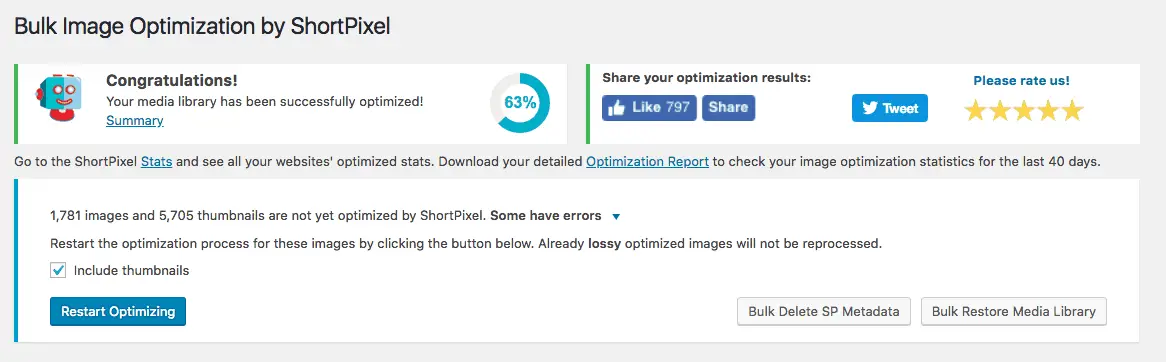The width and height of the screenshot is (1166, 362).
Task: Click the Please rate us! link
Action: [x=1022, y=81]
